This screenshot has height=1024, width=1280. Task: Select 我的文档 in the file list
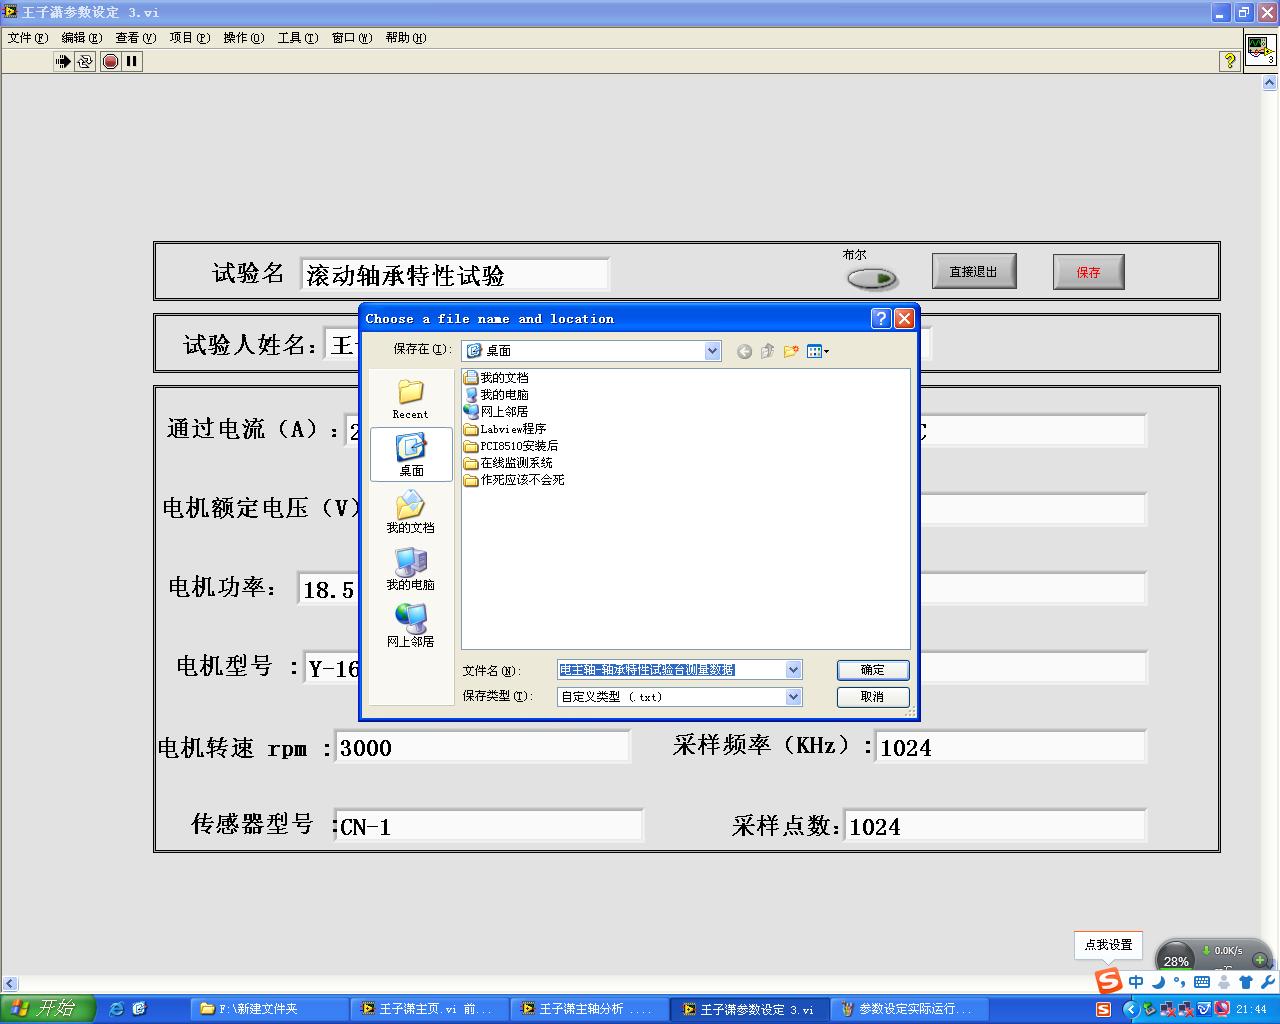click(x=496, y=378)
